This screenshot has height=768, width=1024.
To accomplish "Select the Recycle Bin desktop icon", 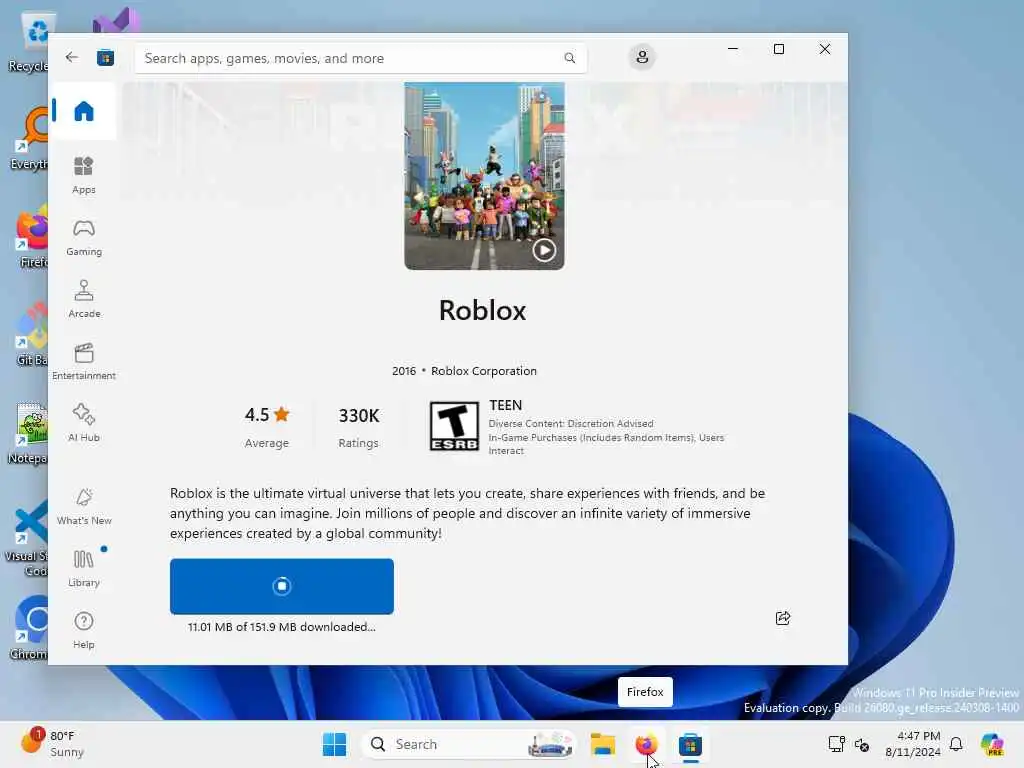I will pyautogui.click(x=29, y=42).
